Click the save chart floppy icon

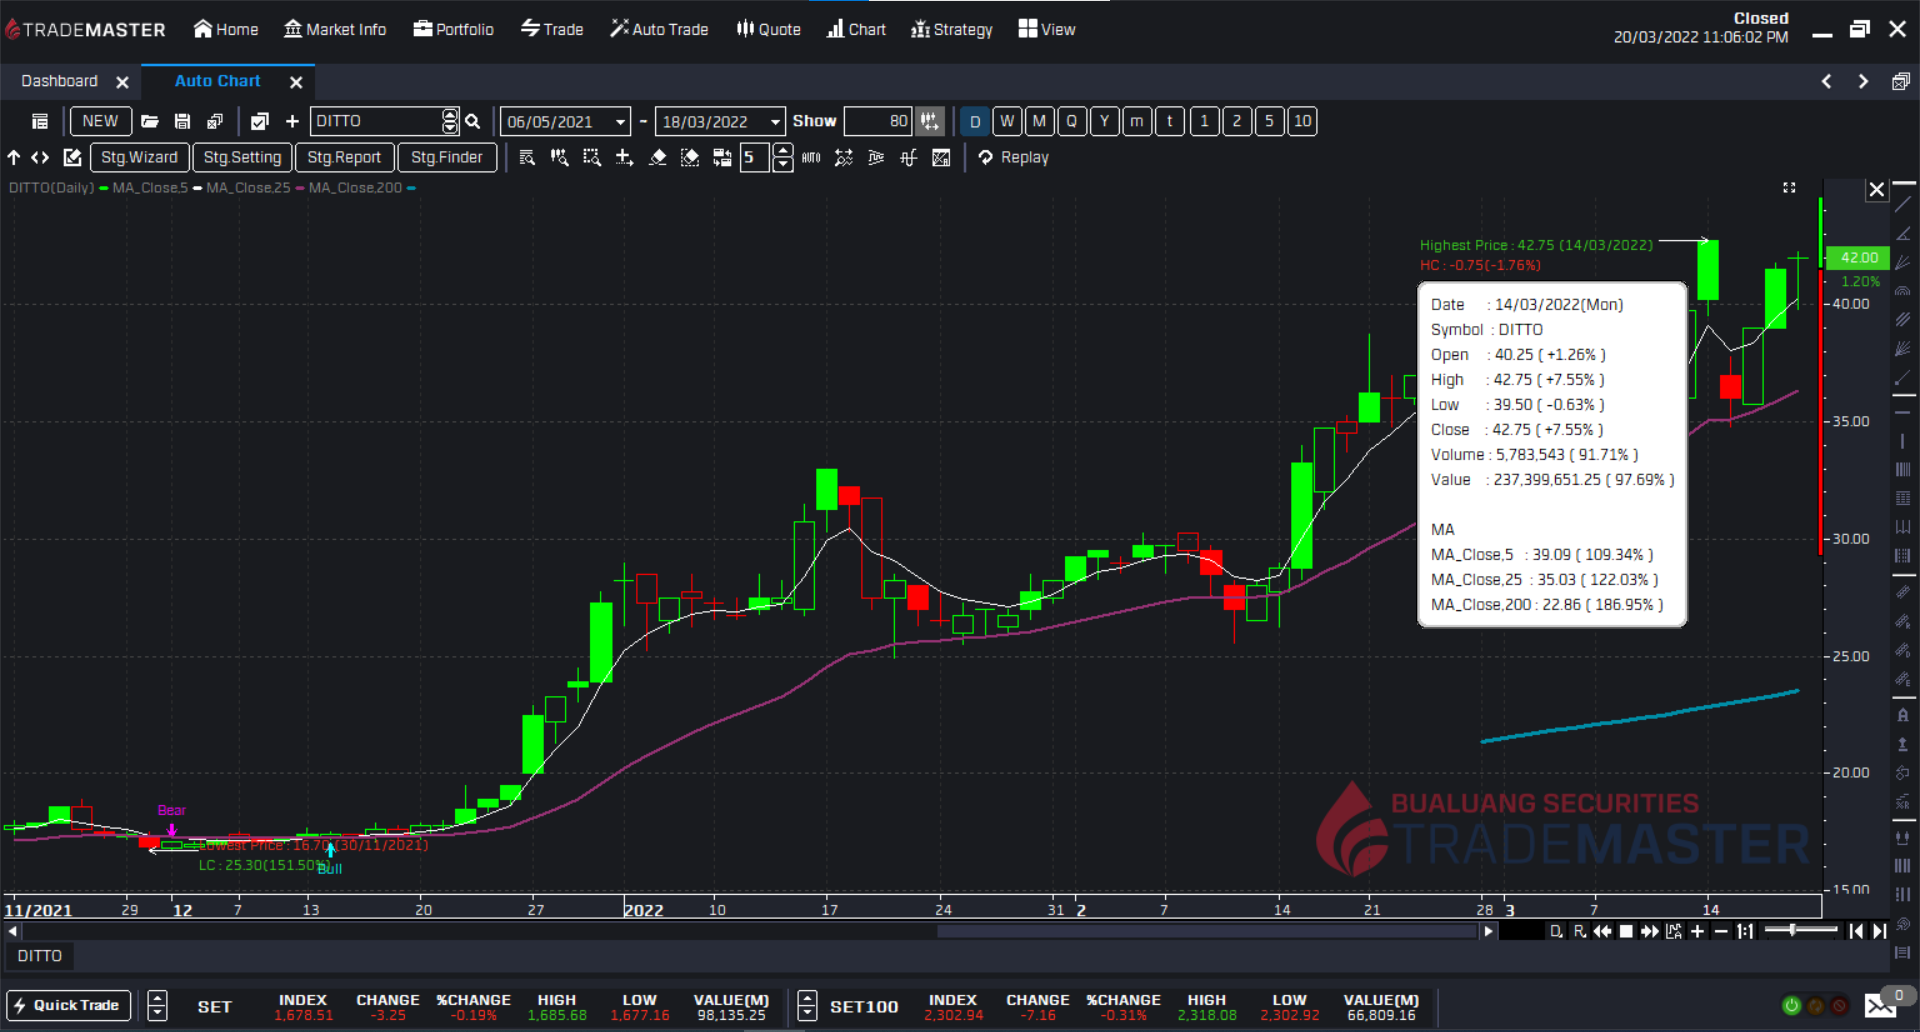coord(182,121)
